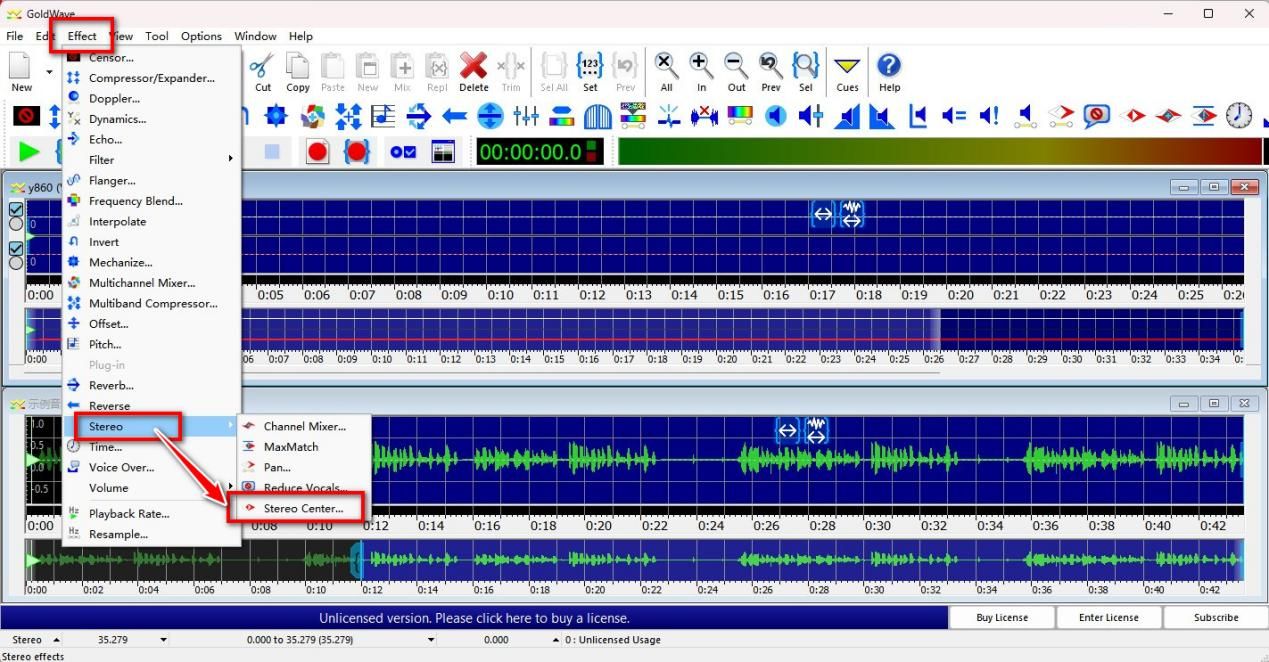Select Echo from the Effect menu
The image size is (1269, 662).
pos(152,140)
